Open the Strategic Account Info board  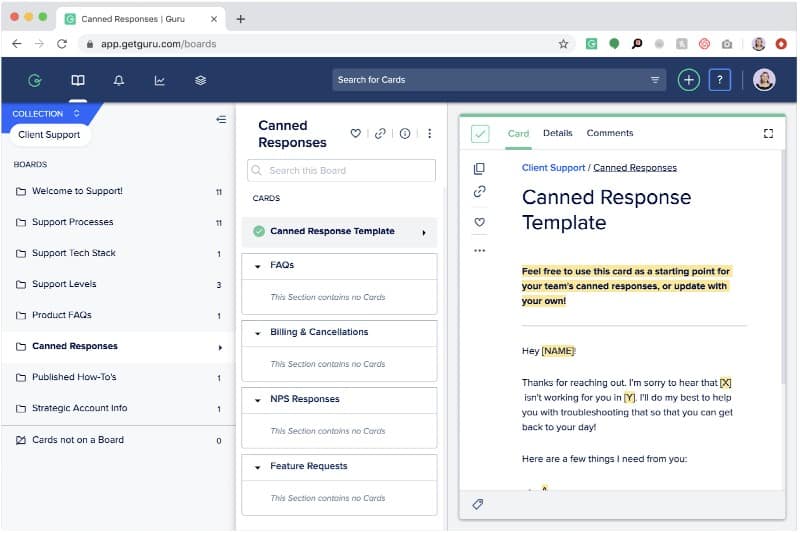tap(118, 409)
